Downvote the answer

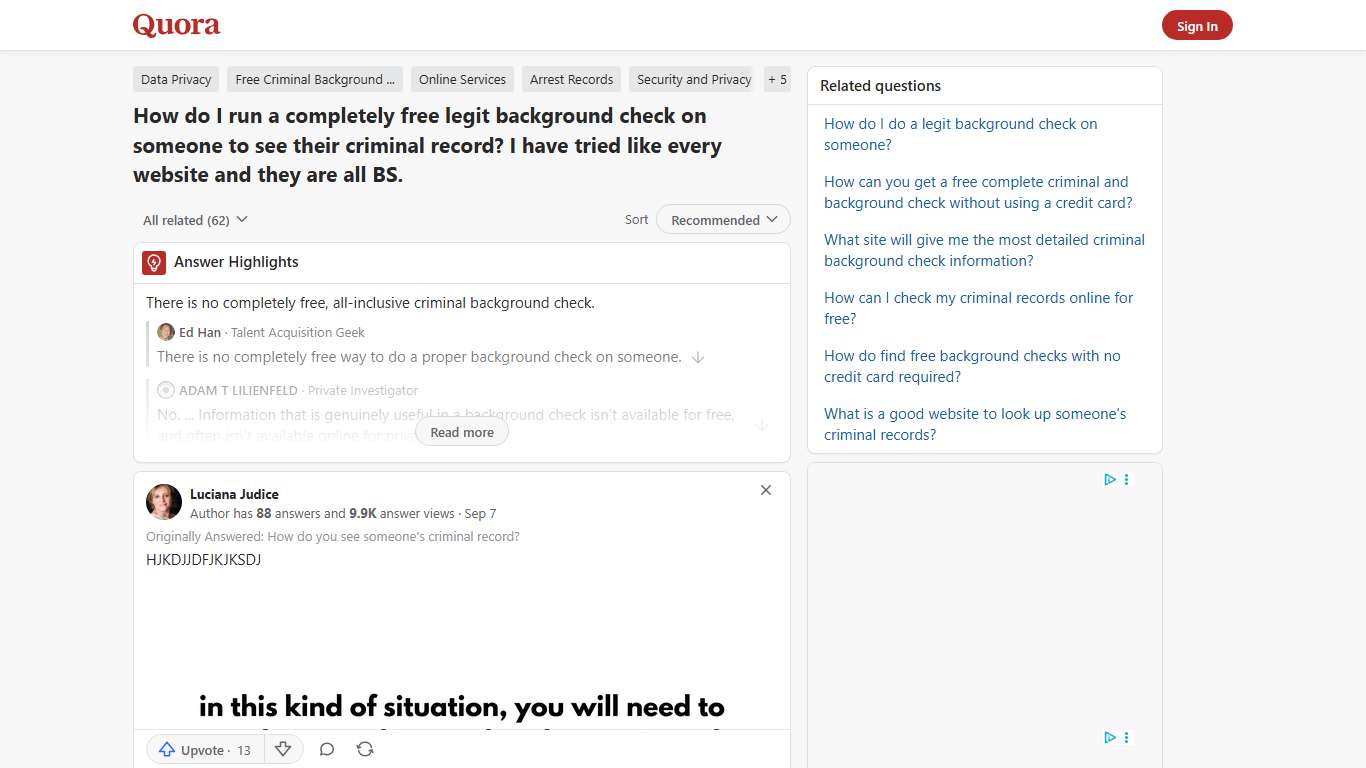pos(283,748)
